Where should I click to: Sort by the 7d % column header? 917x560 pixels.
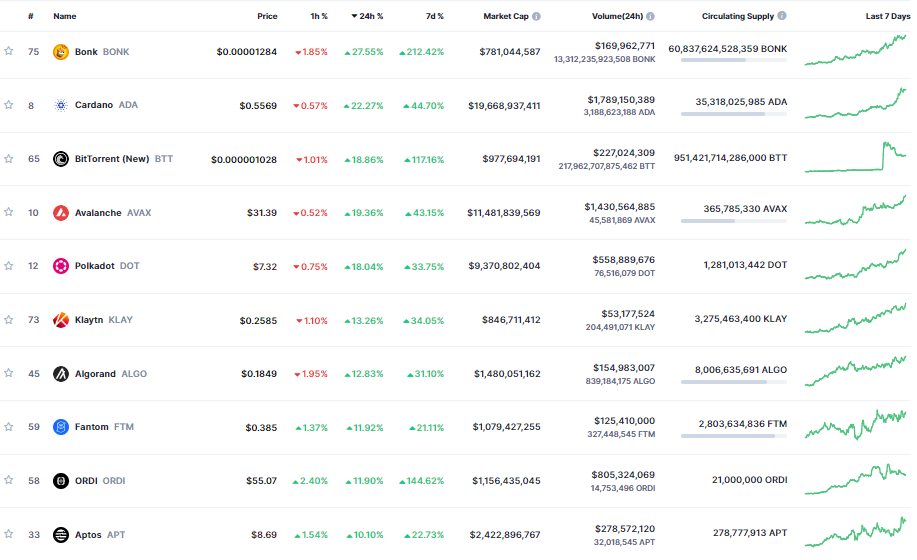[x=434, y=17]
